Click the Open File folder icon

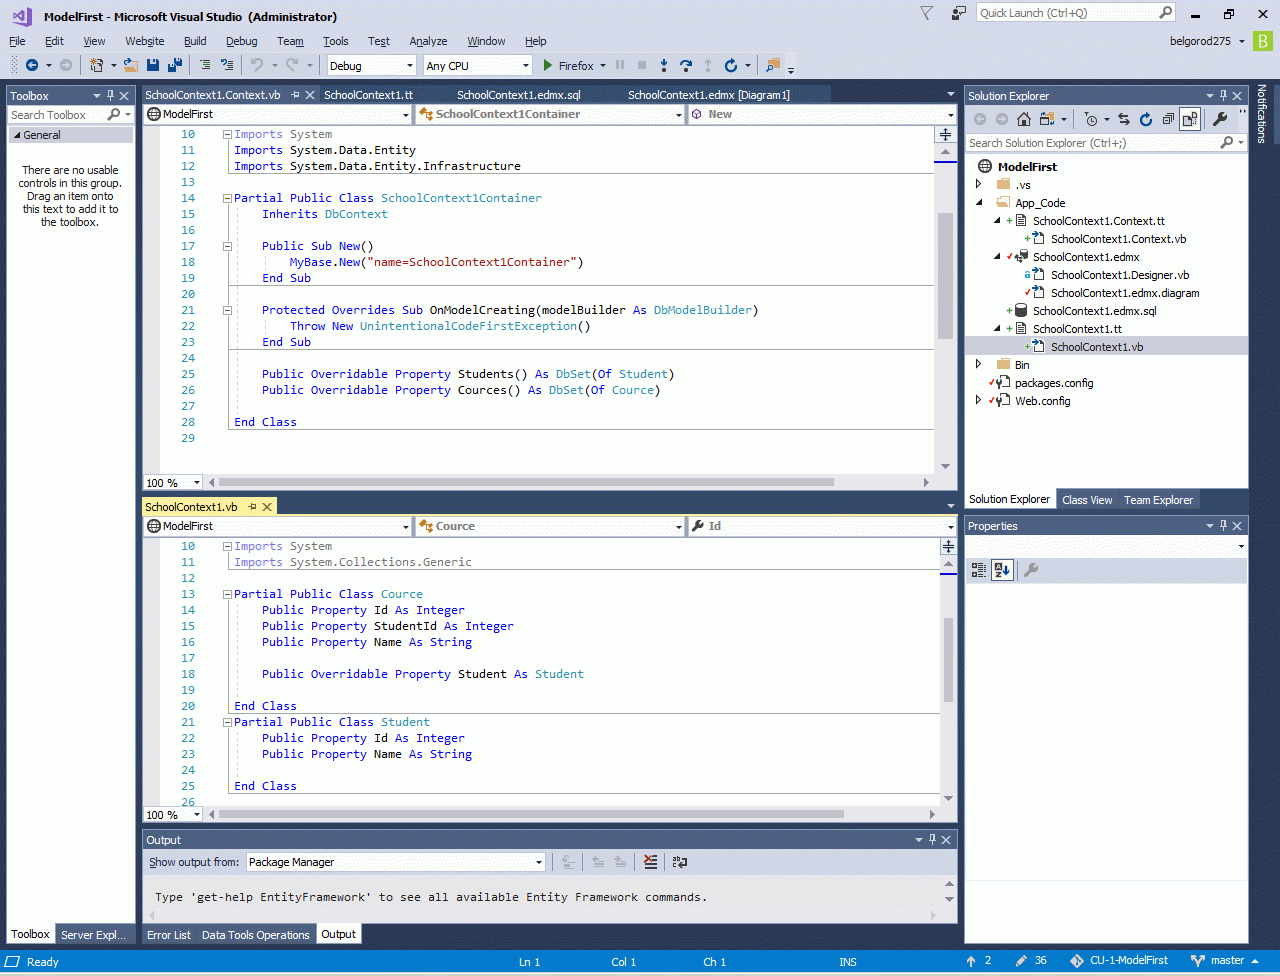pos(130,65)
